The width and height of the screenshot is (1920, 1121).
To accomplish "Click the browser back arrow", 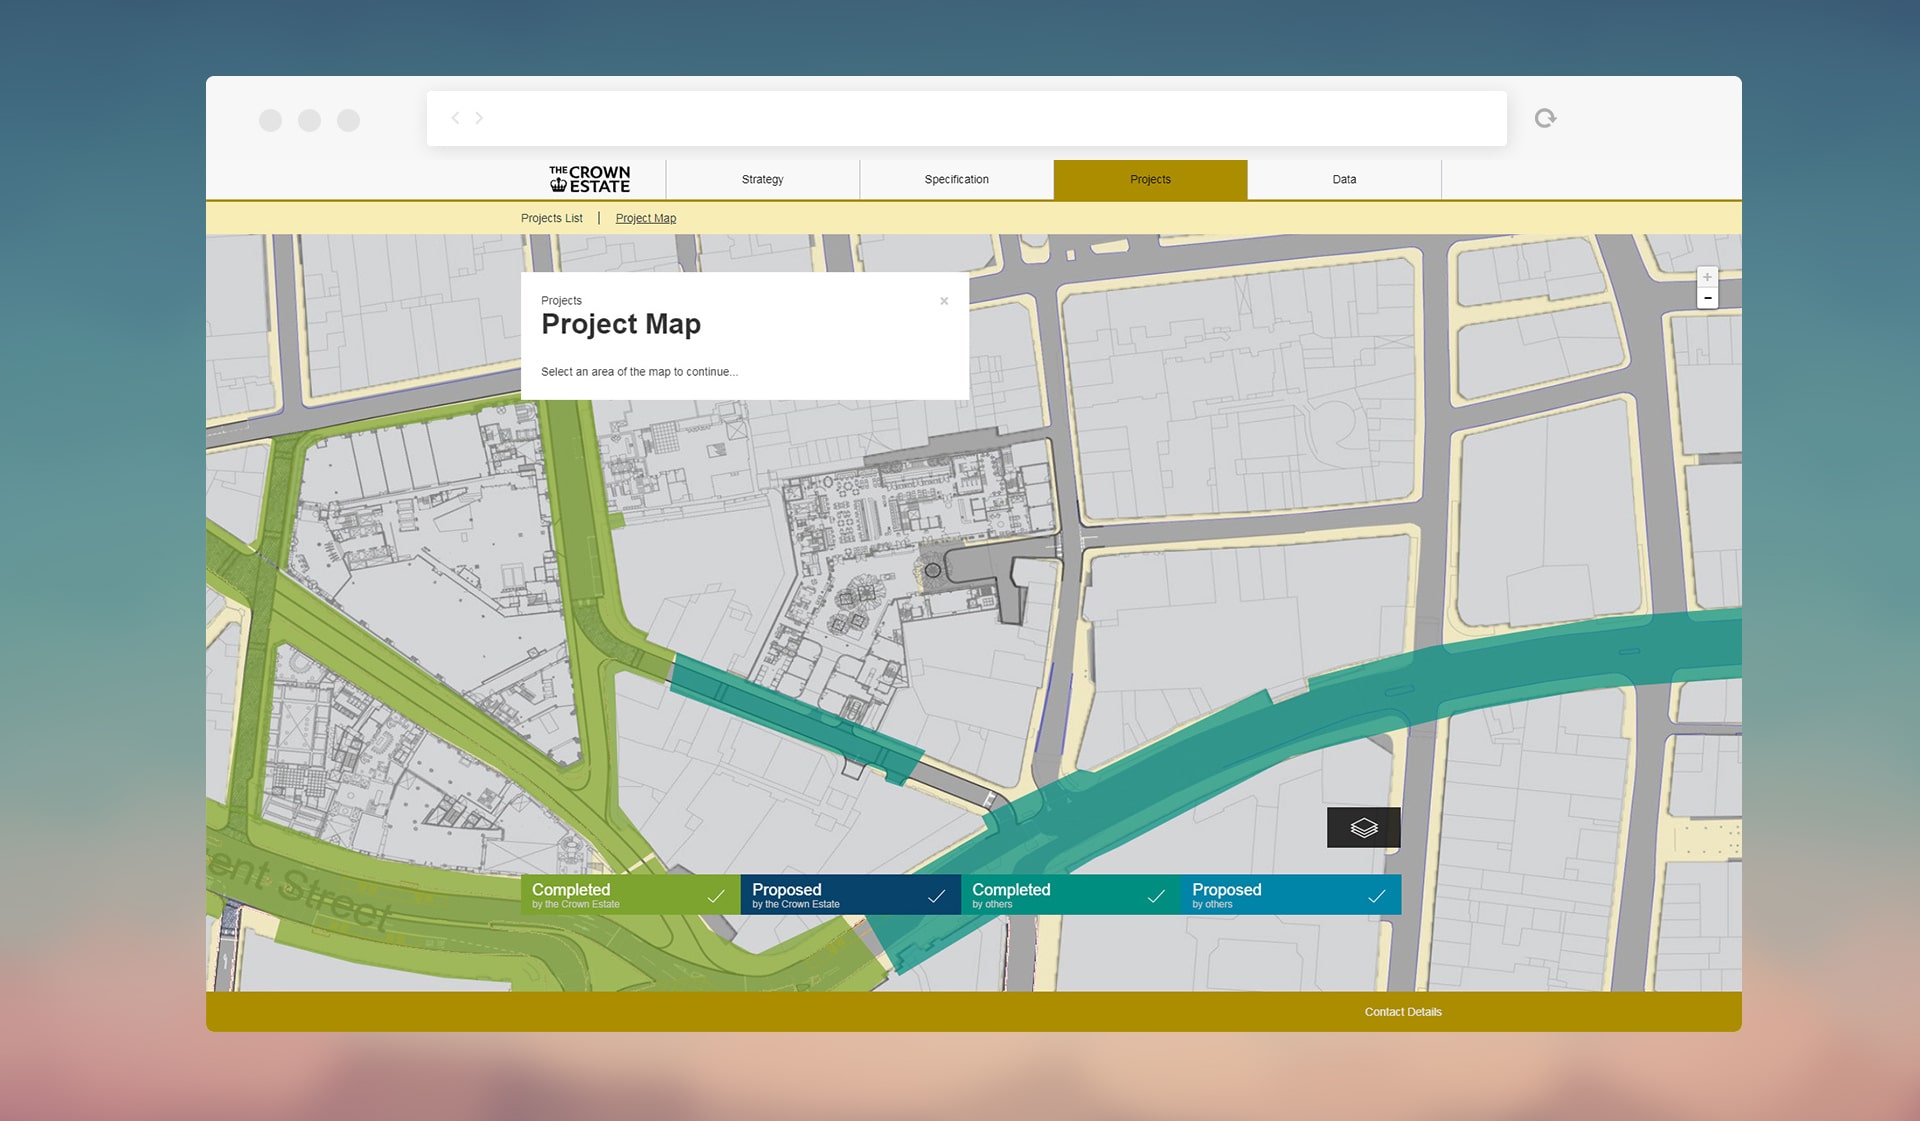I will point(456,118).
